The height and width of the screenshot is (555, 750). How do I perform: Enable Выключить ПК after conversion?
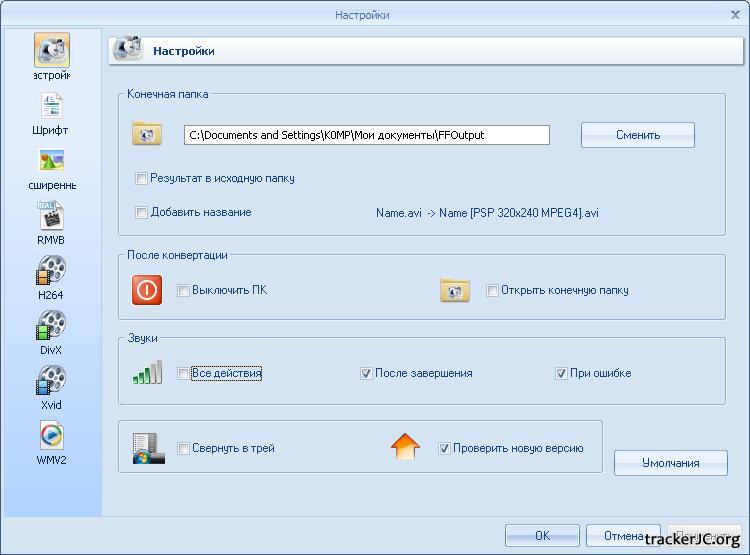(x=183, y=291)
